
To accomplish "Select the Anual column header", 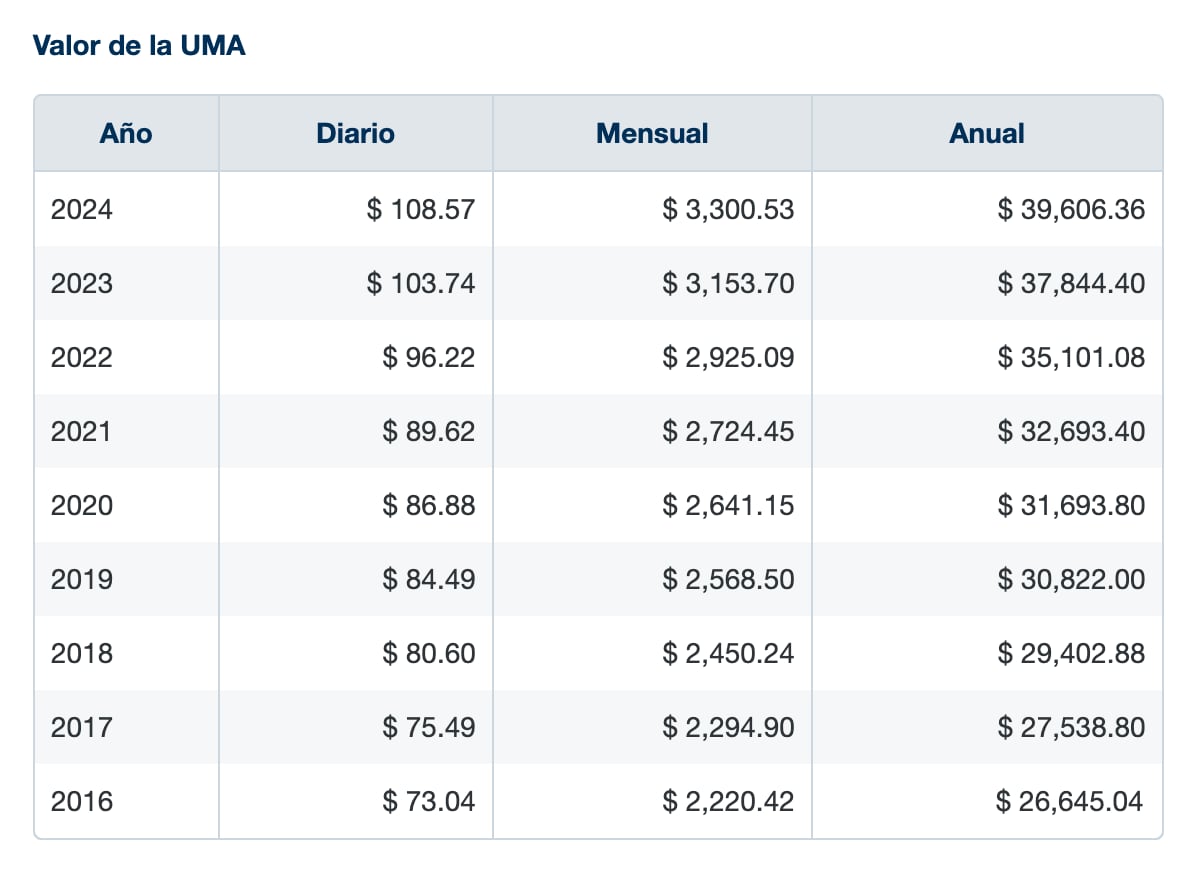I will tap(987, 134).
